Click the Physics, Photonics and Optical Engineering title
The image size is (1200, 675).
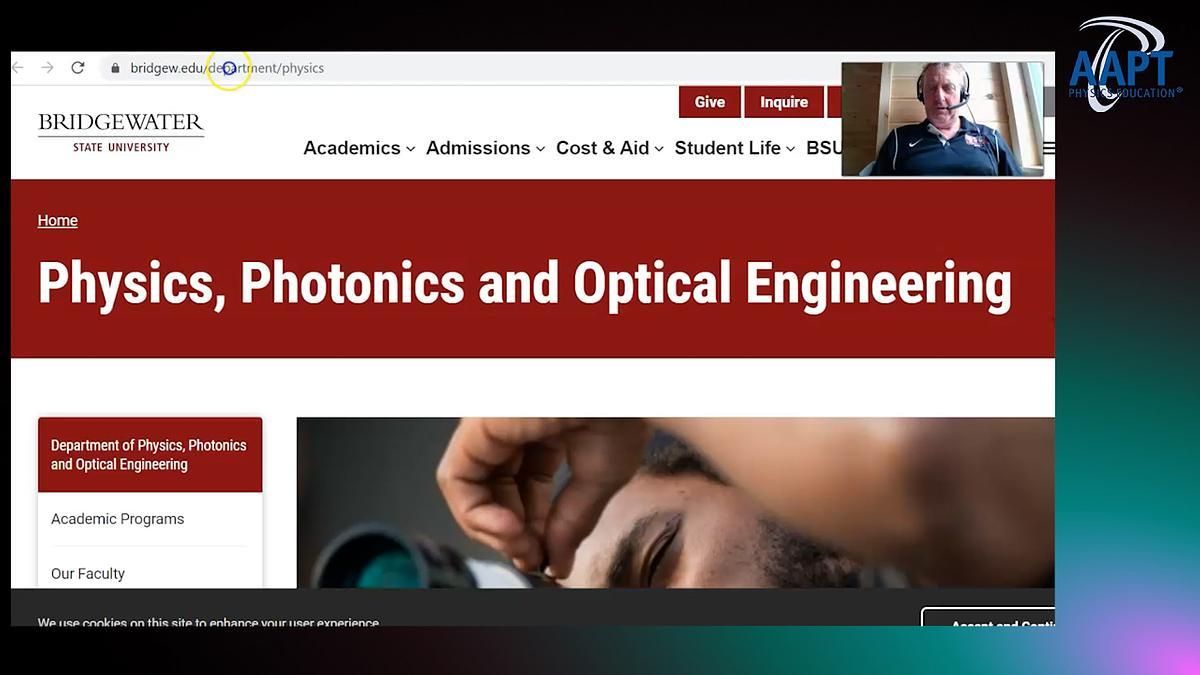(525, 284)
